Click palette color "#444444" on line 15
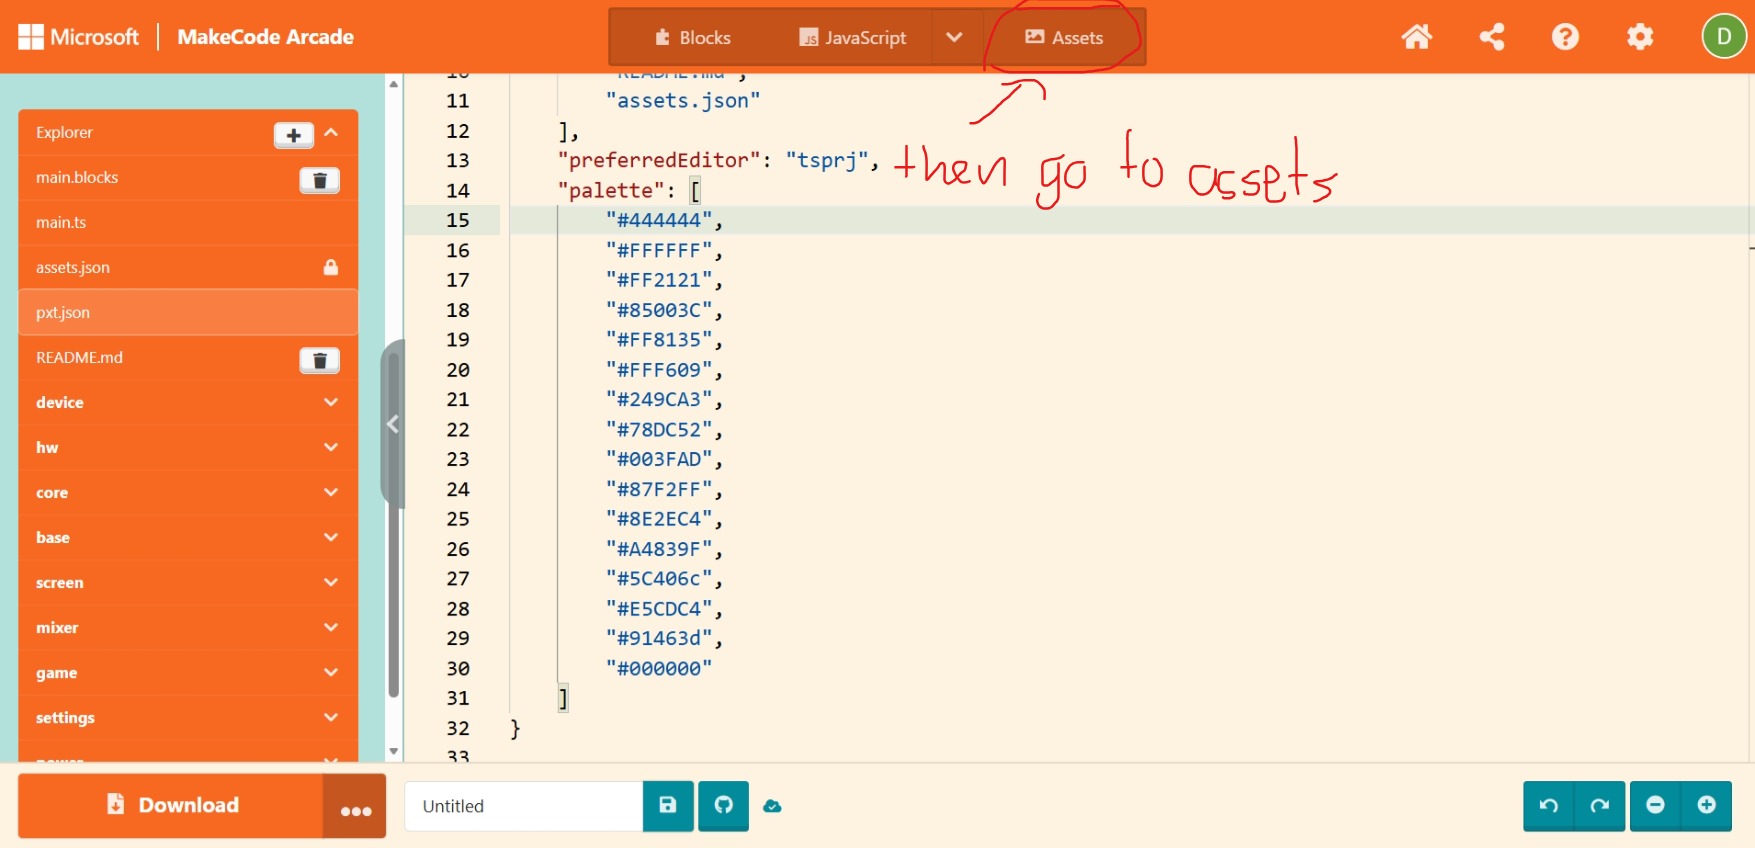This screenshot has height=848, width=1755. point(659,220)
